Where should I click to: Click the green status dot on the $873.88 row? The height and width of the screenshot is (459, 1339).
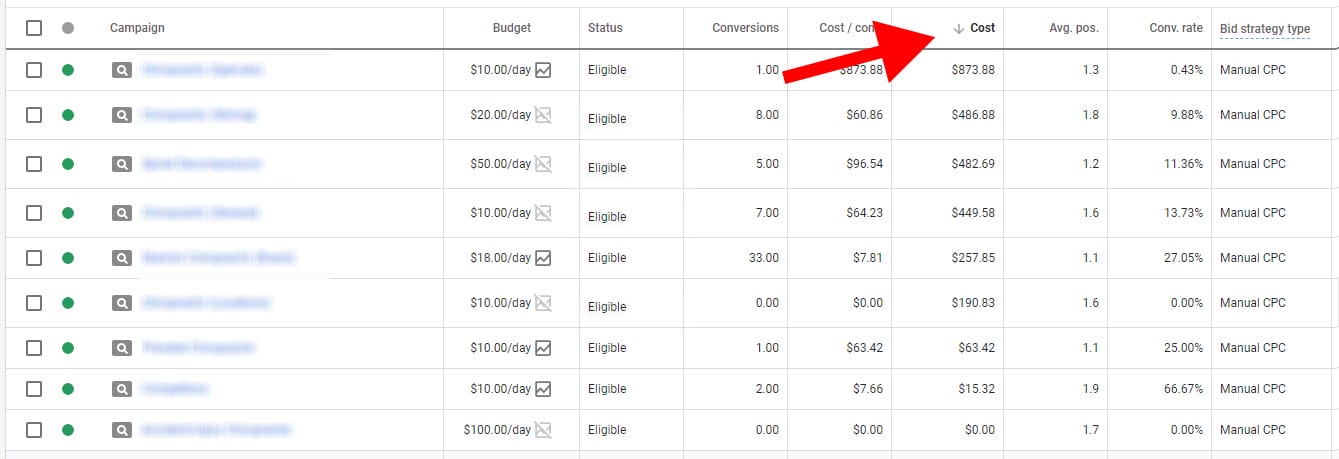click(68, 70)
